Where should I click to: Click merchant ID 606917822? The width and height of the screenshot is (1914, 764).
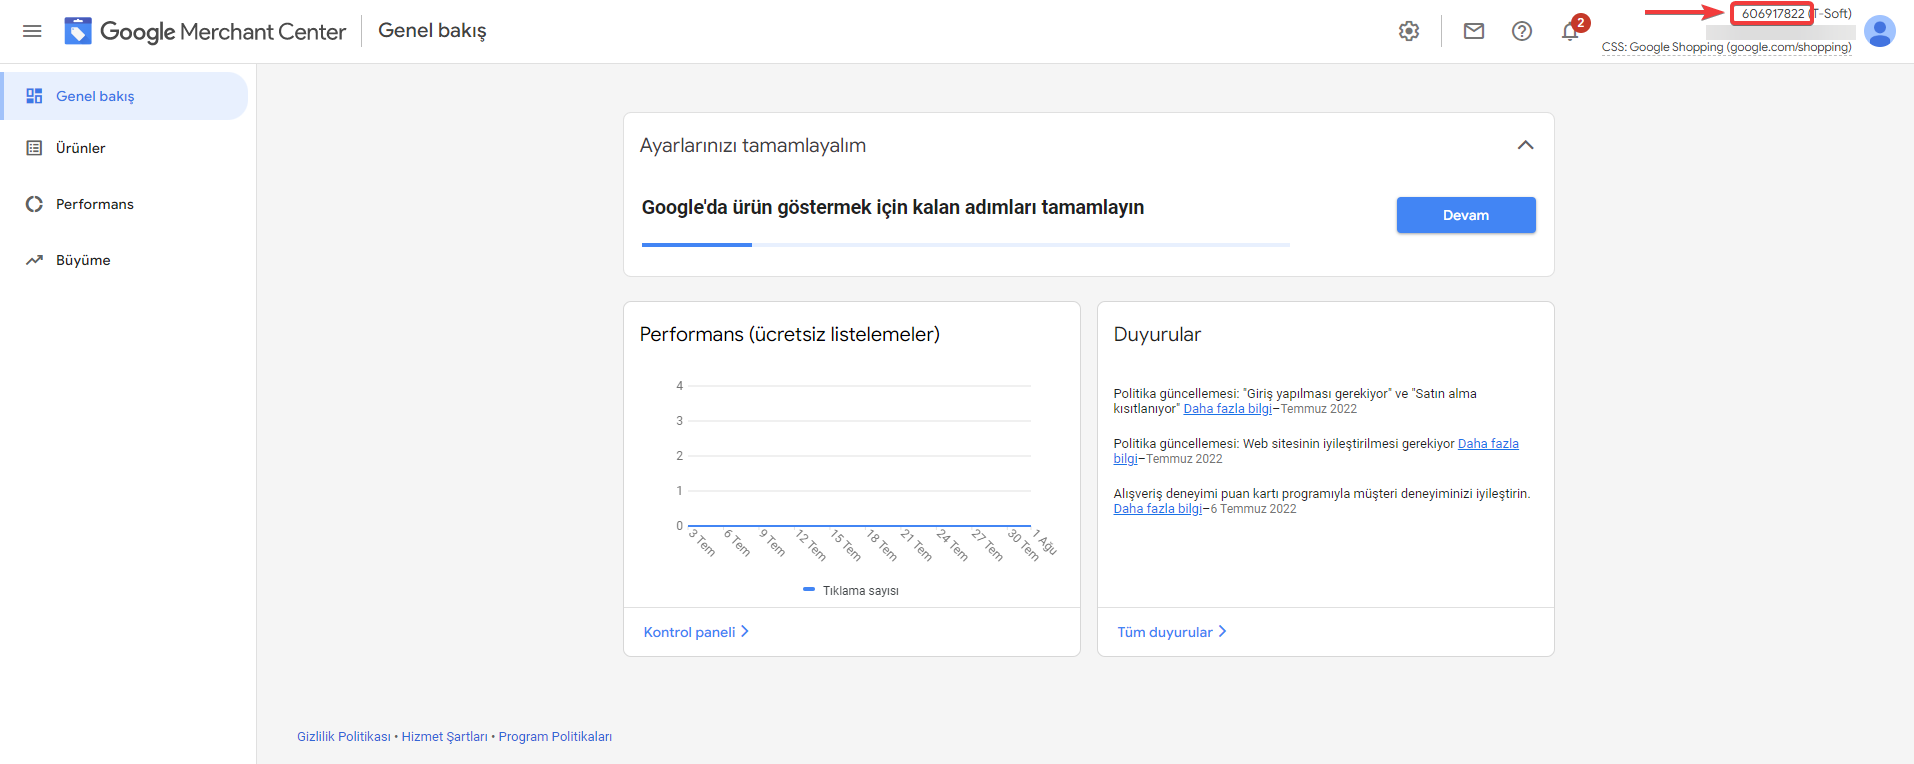click(1773, 14)
